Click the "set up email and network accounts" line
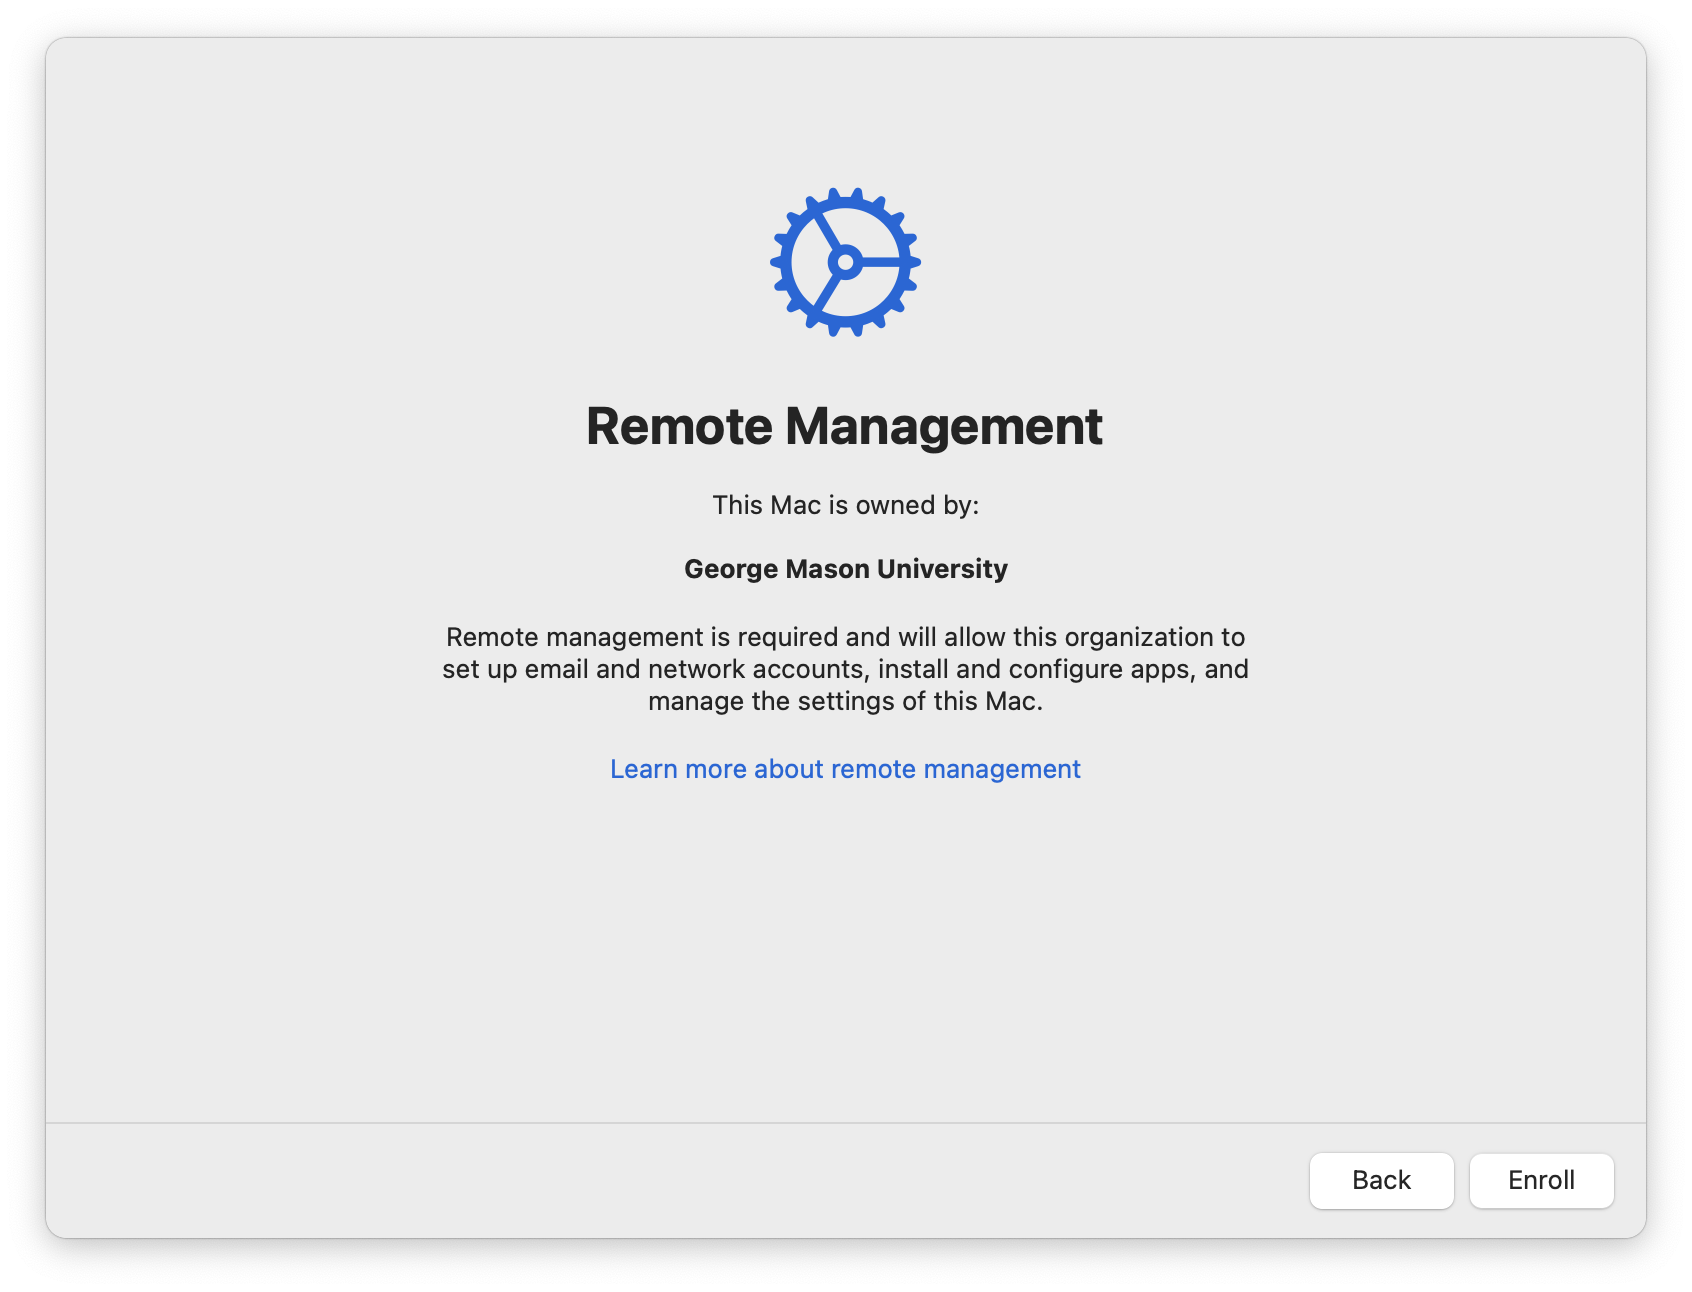This screenshot has height=1292, width=1692. tap(655, 669)
